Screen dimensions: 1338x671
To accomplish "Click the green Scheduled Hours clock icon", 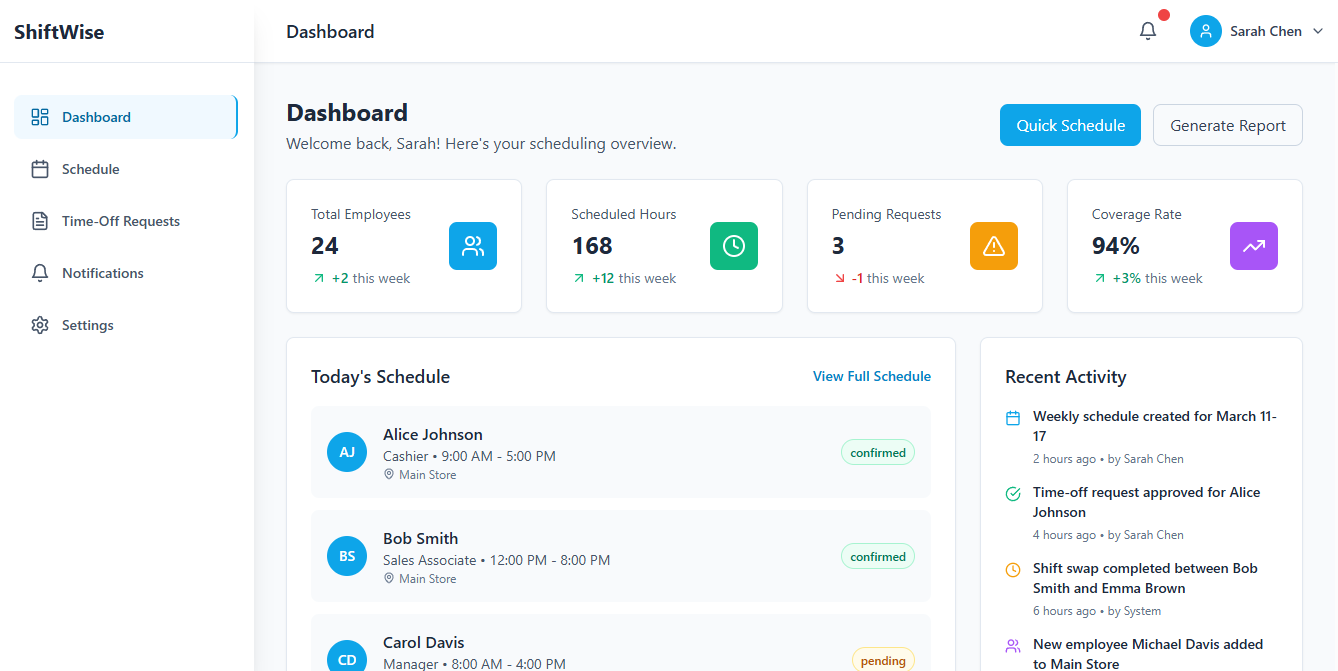I will (x=734, y=246).
